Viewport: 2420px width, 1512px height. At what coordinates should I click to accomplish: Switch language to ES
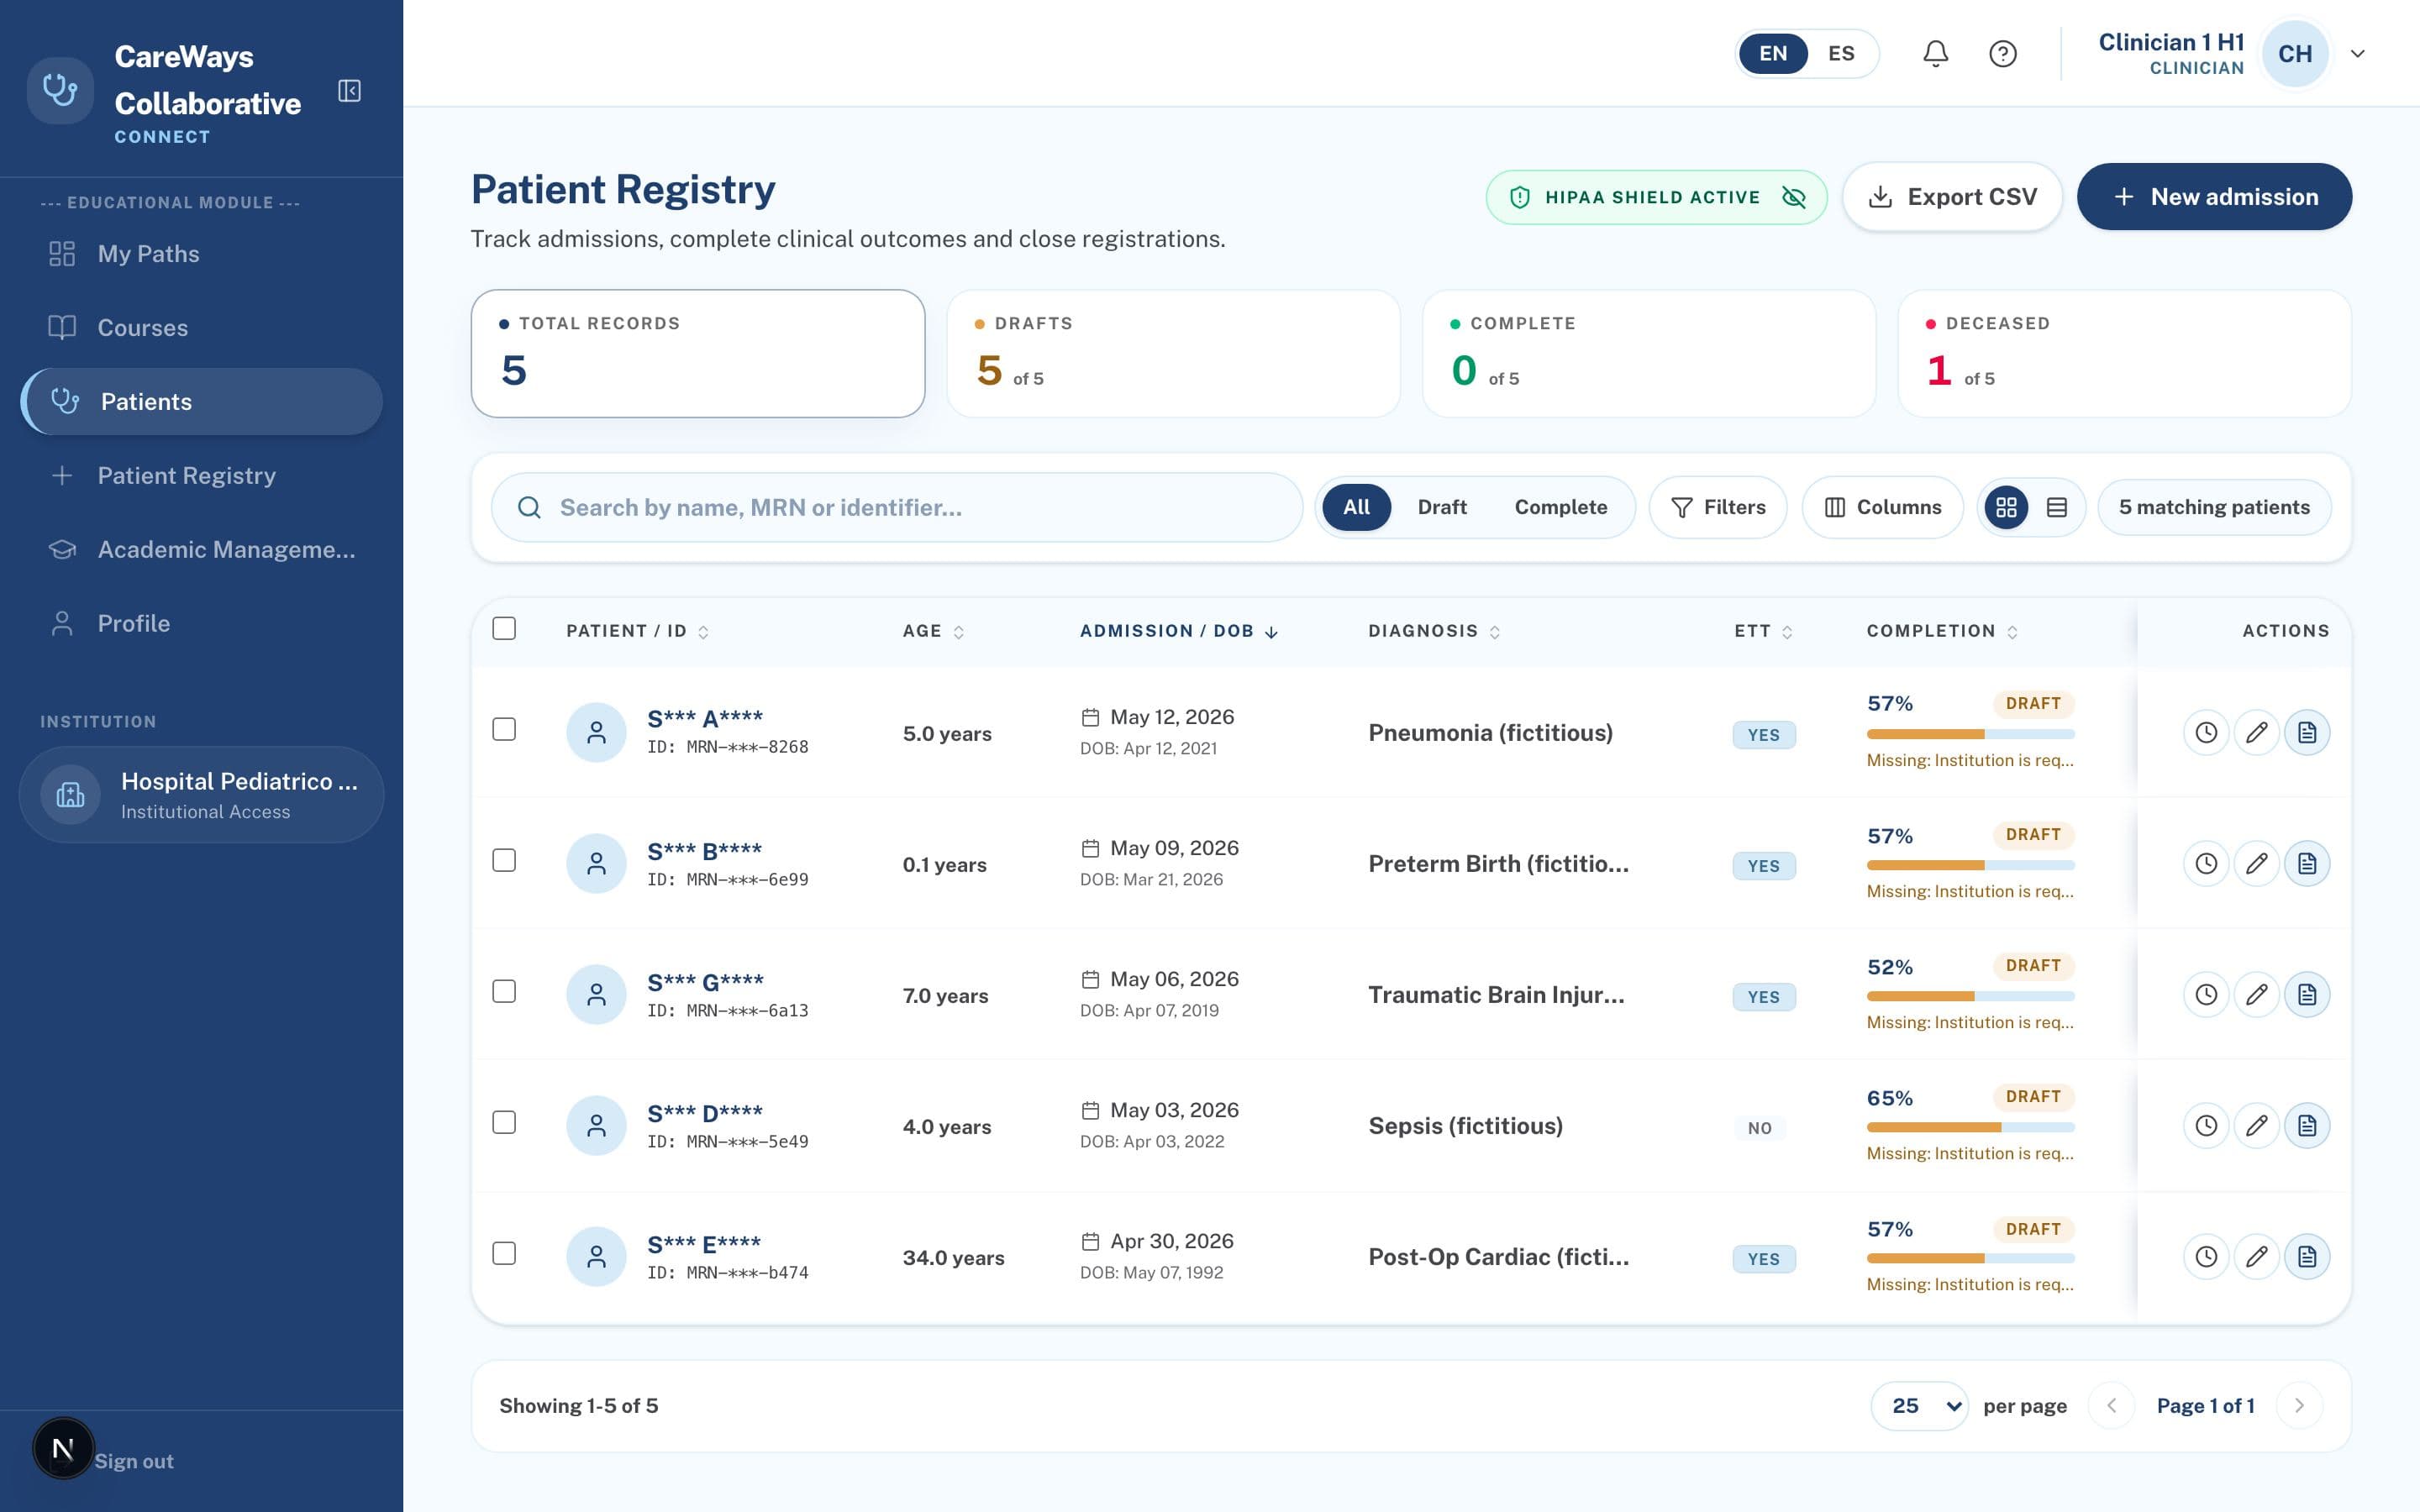[x=1841, y=54]
